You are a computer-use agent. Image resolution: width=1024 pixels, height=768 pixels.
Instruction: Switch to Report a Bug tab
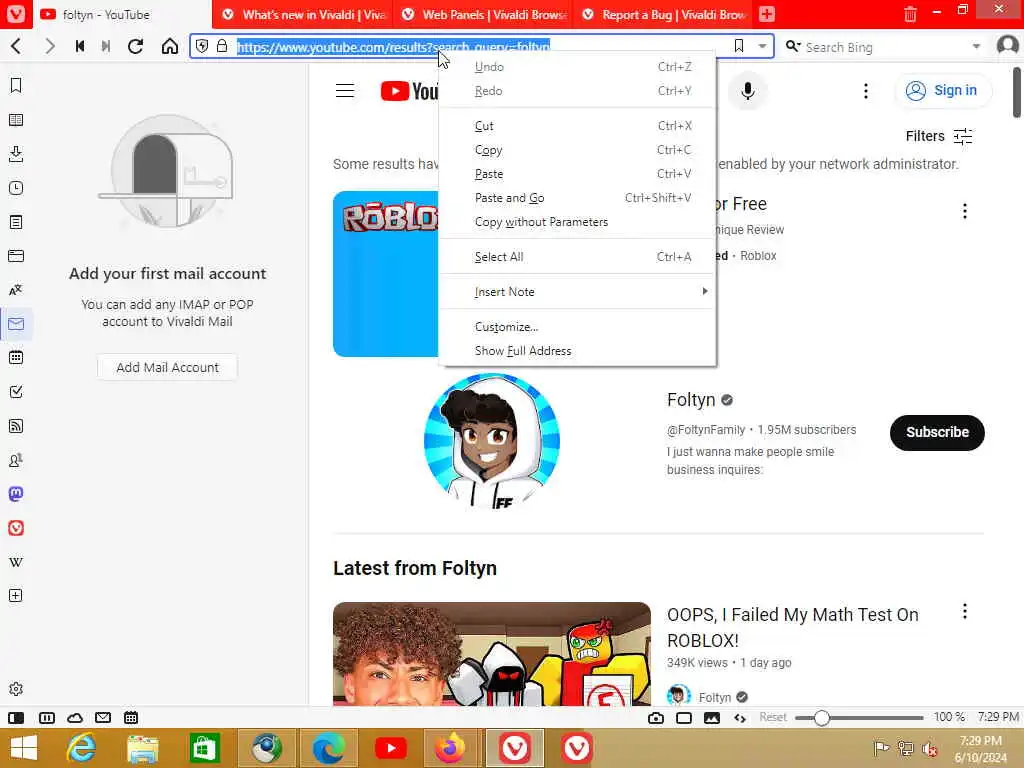pyautogui.click(x=663, y=14)
